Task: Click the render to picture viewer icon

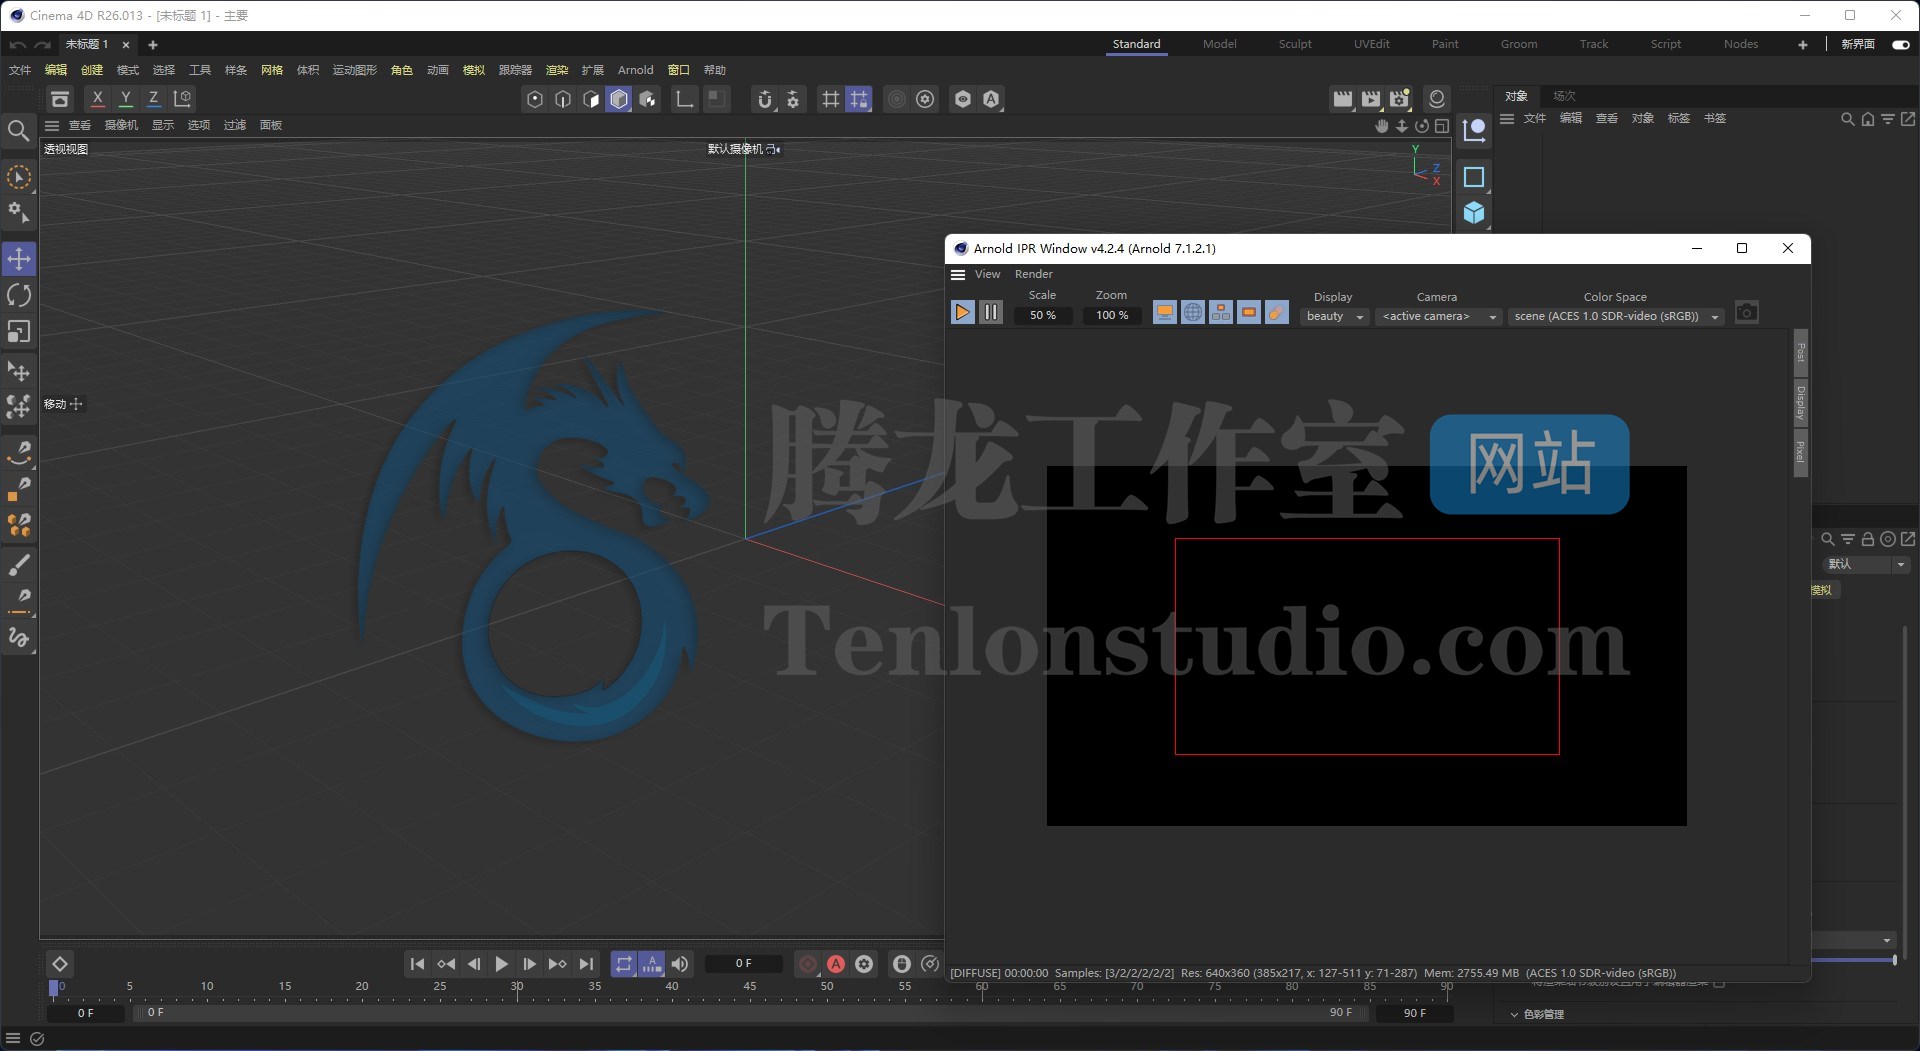Action: pos(1371,99)
